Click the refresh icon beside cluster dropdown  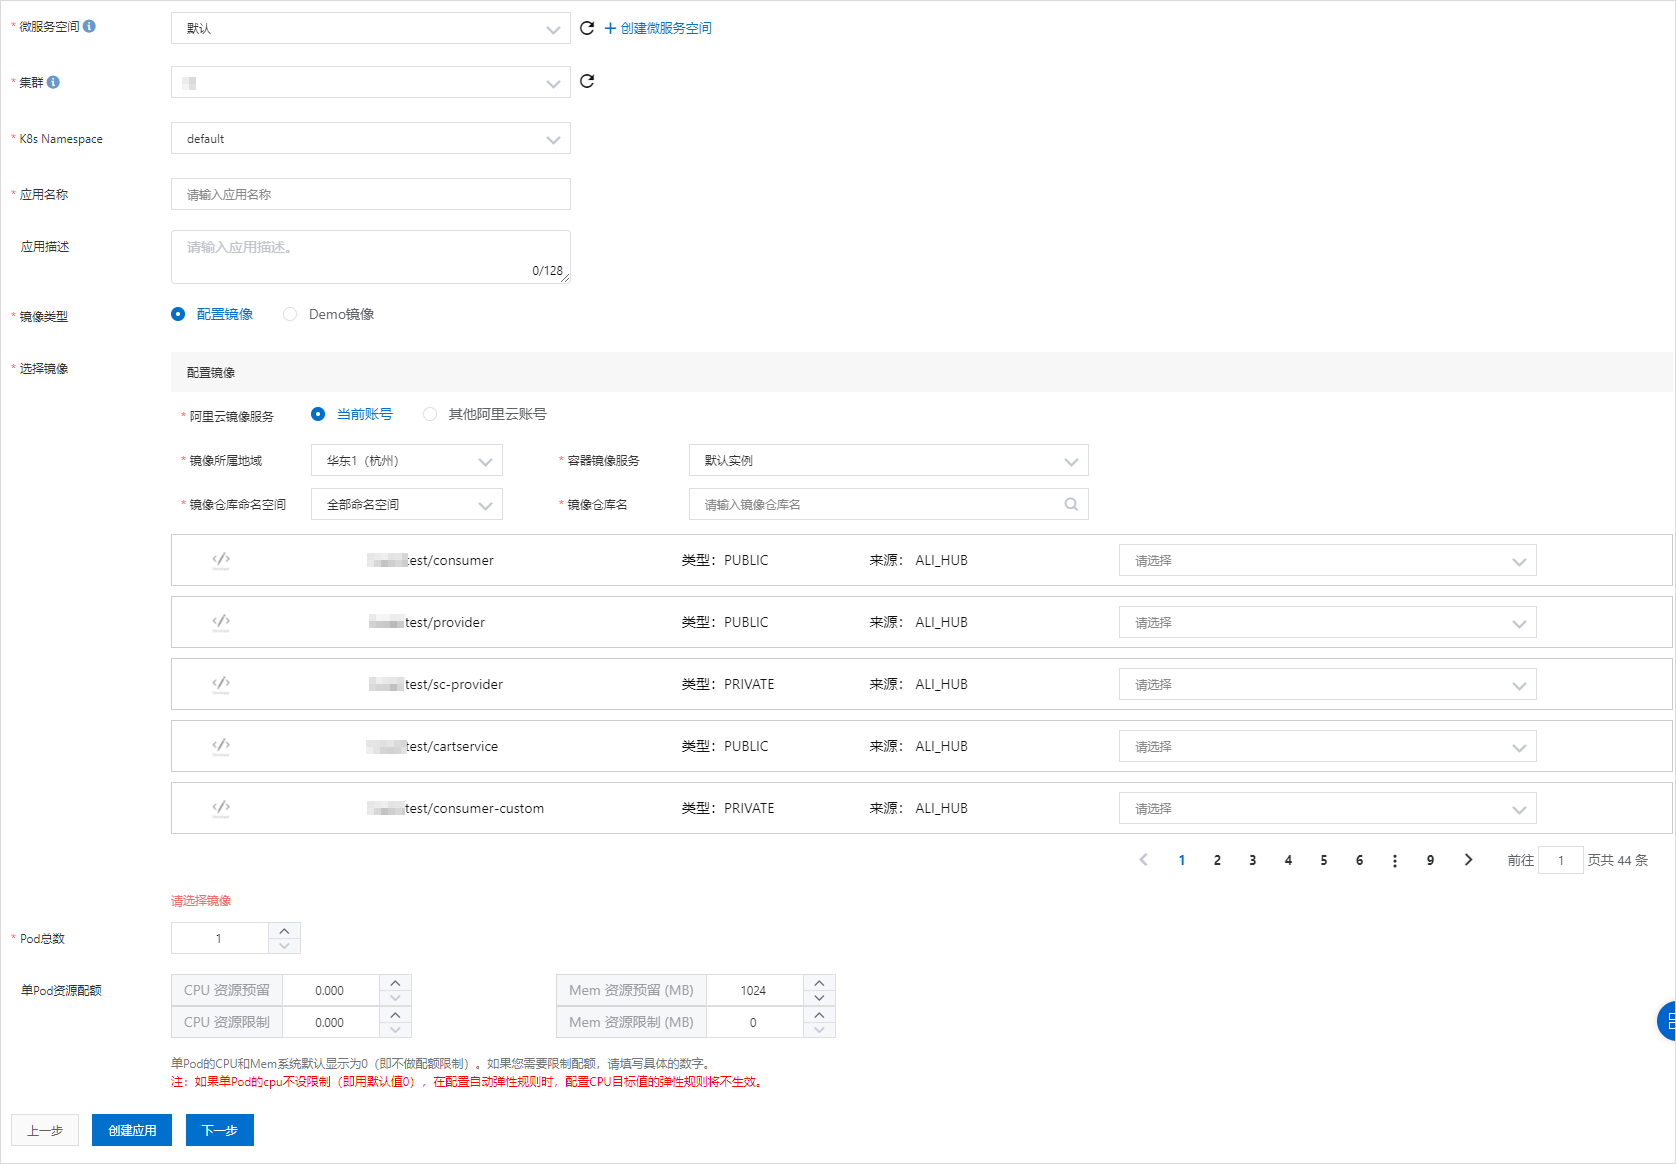coord(587,81)
